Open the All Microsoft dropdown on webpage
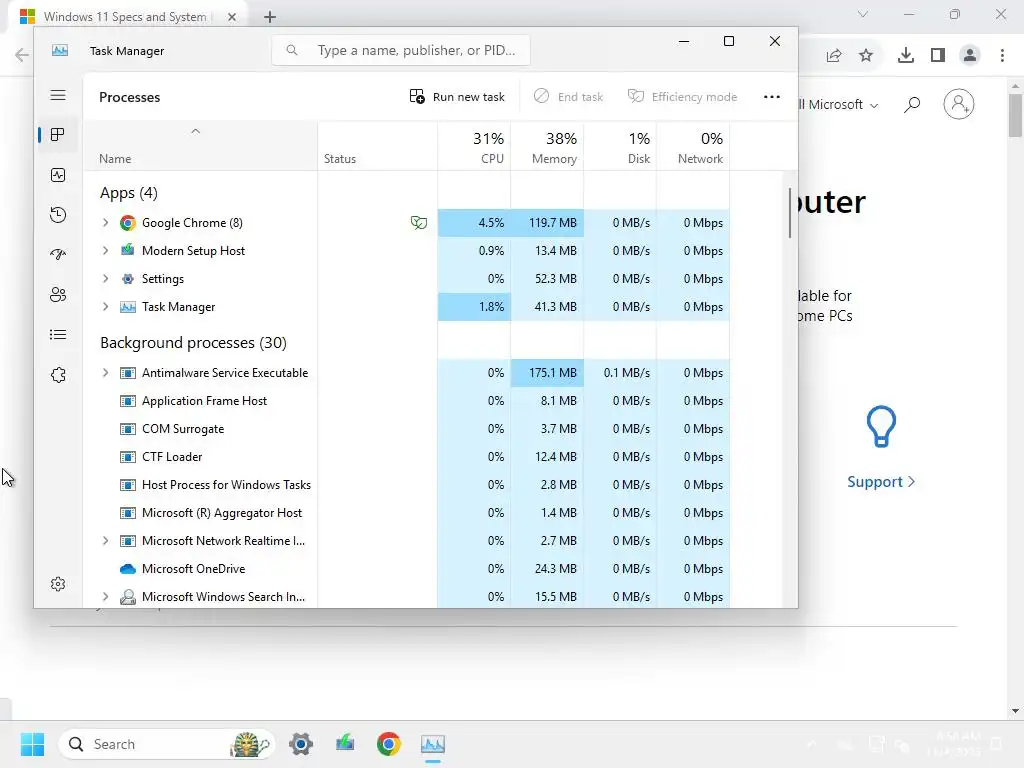This screenshot has height=768, width=1024. pos(839,104)
